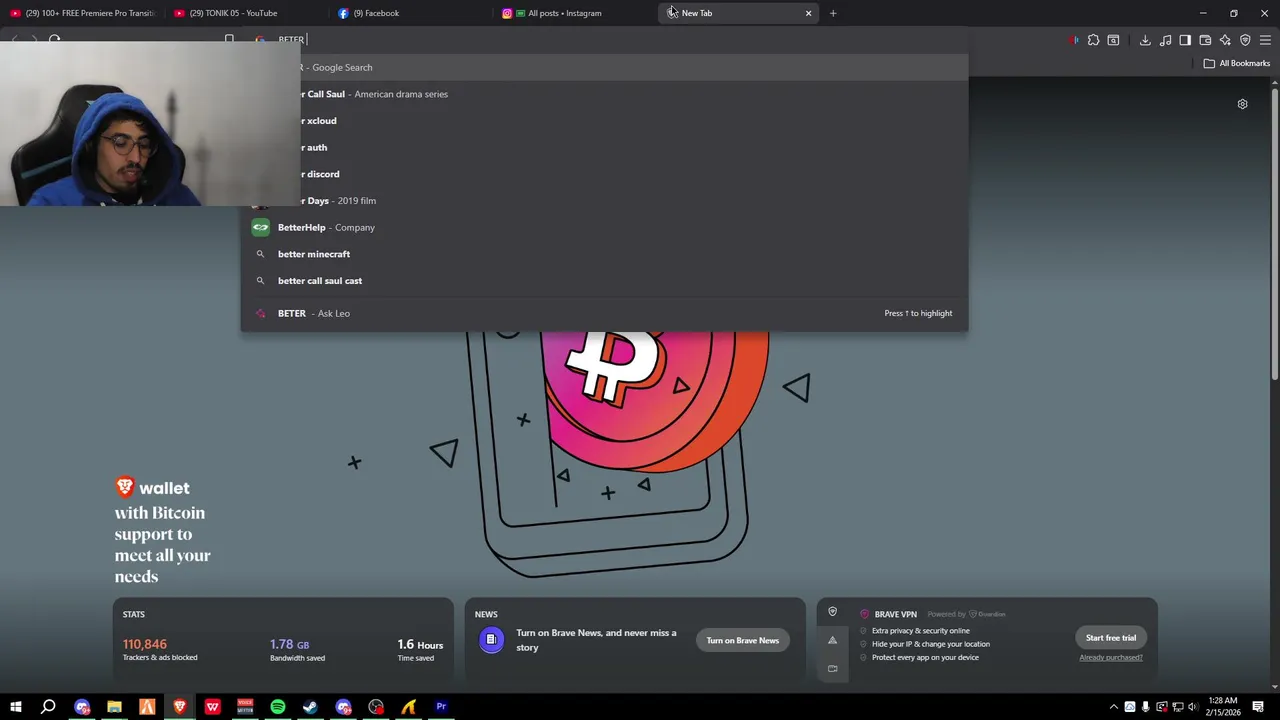The width and height of the screenshot is (1280, 720).
Task: Open Downloads from the toolbar
Action: (x=1145, y=40)
